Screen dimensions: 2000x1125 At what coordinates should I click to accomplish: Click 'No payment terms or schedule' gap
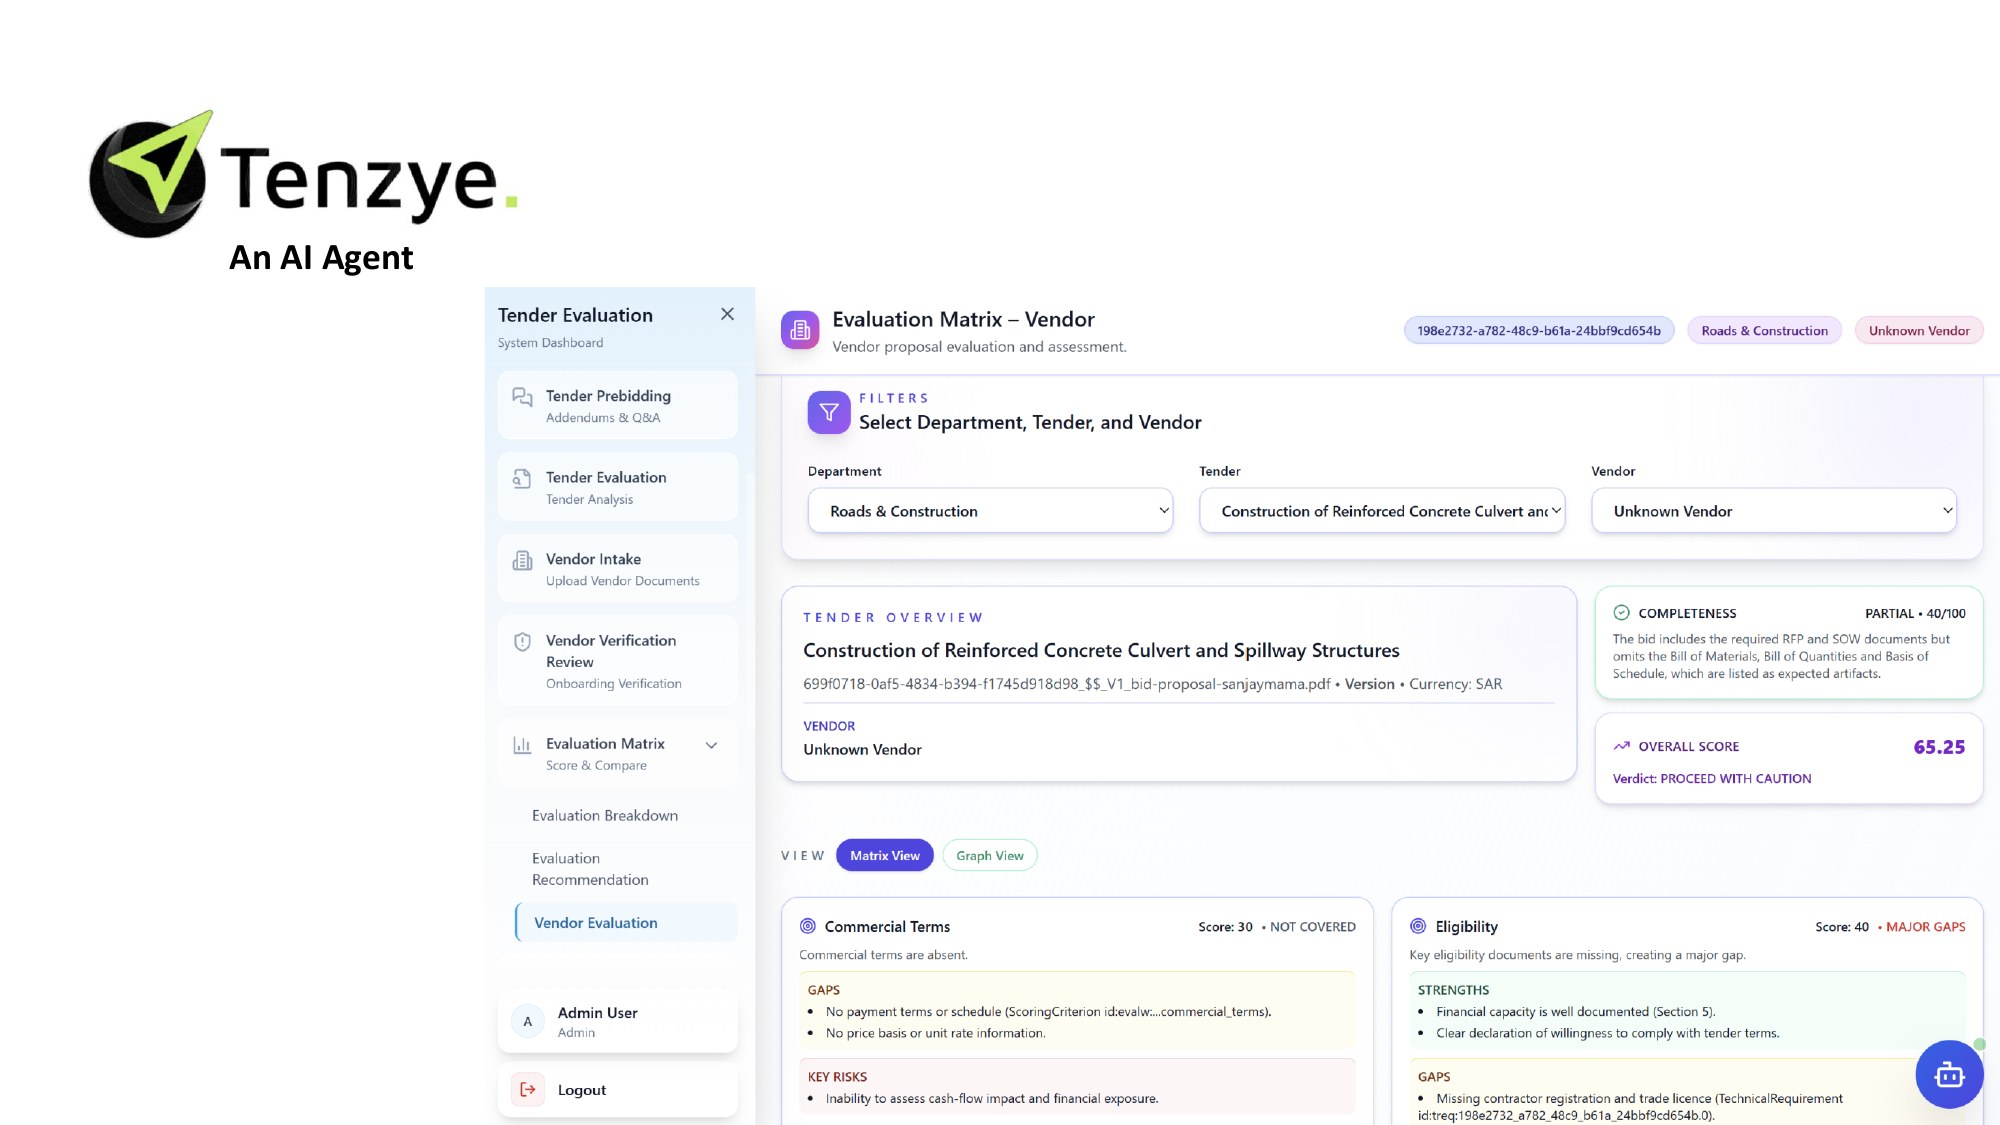(x=1049, y=1012)
